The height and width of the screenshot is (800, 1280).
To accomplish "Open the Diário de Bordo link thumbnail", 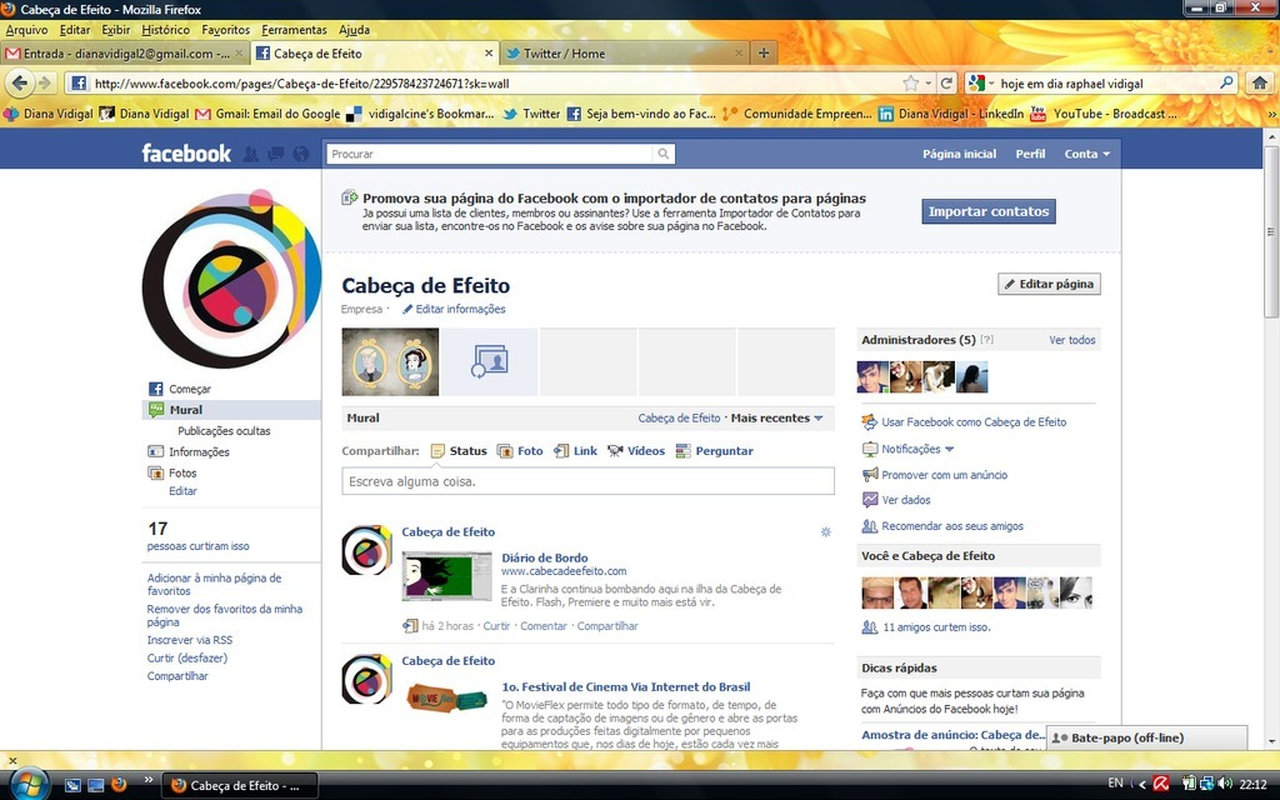I will tap(447, 575).
